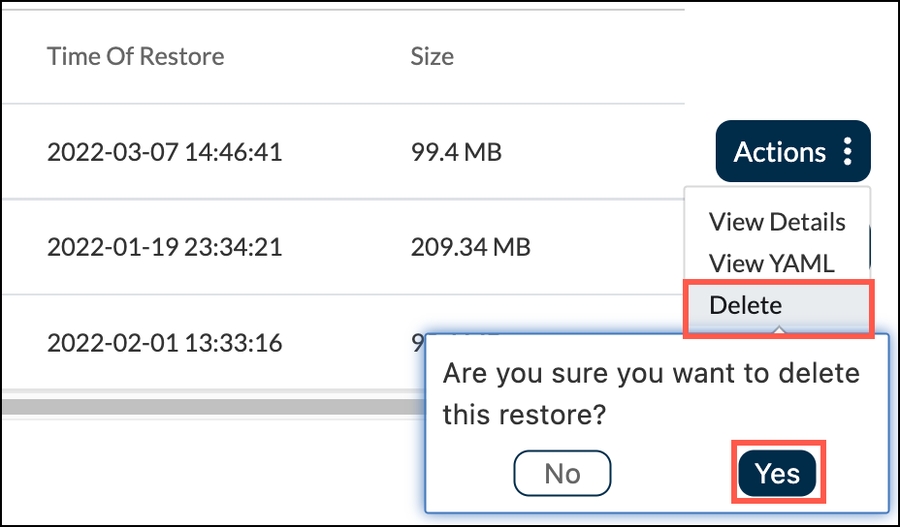Click the 99.4 MB size cell
The width and height of the screenshot is (900, 527).
[456, 153]
